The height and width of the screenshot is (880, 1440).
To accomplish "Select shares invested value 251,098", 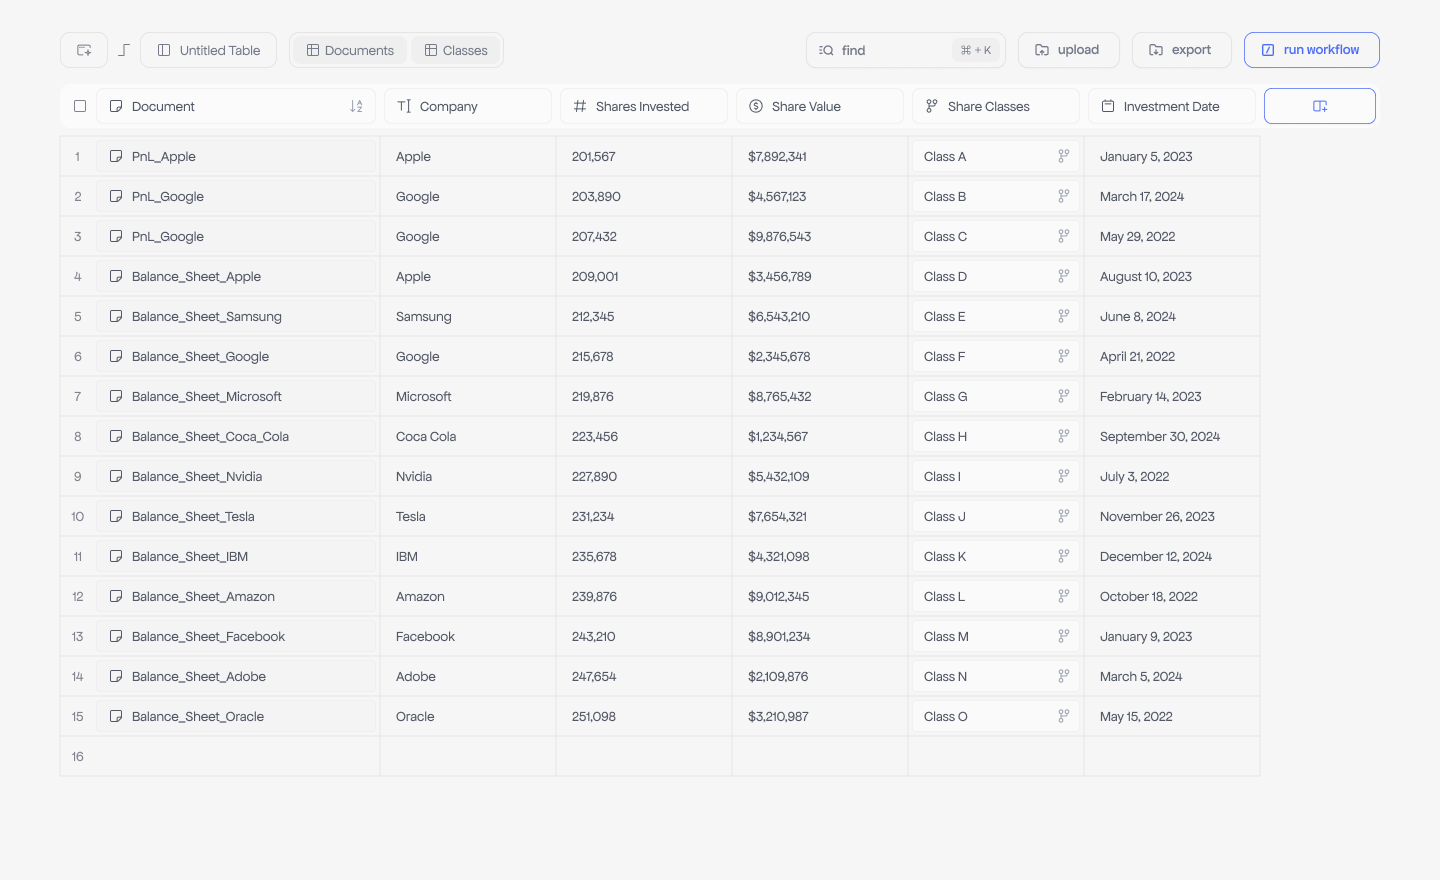I will (644, 716).
